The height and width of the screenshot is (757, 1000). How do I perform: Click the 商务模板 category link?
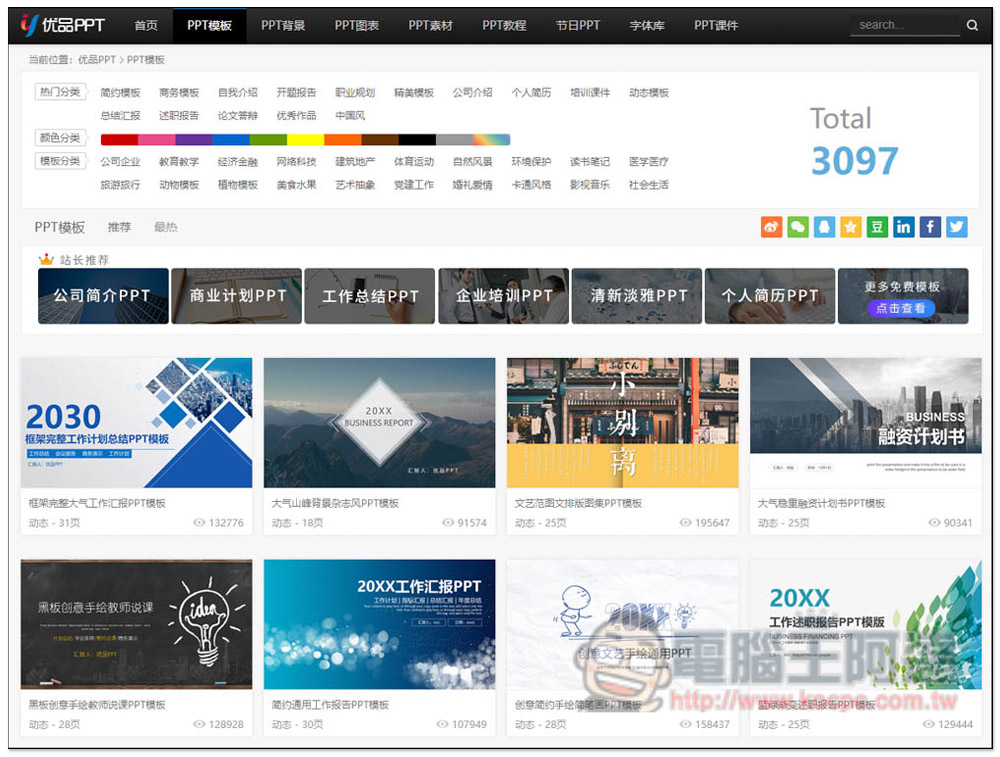pos(179,93)
